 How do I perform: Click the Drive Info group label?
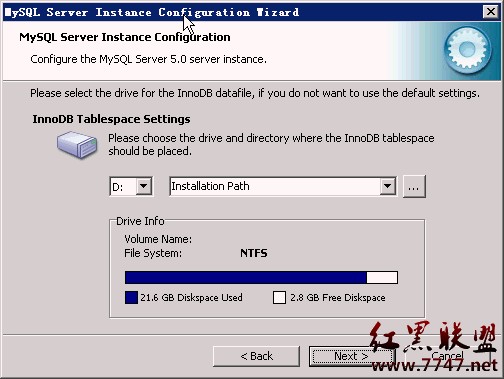(x=140, y=221)
